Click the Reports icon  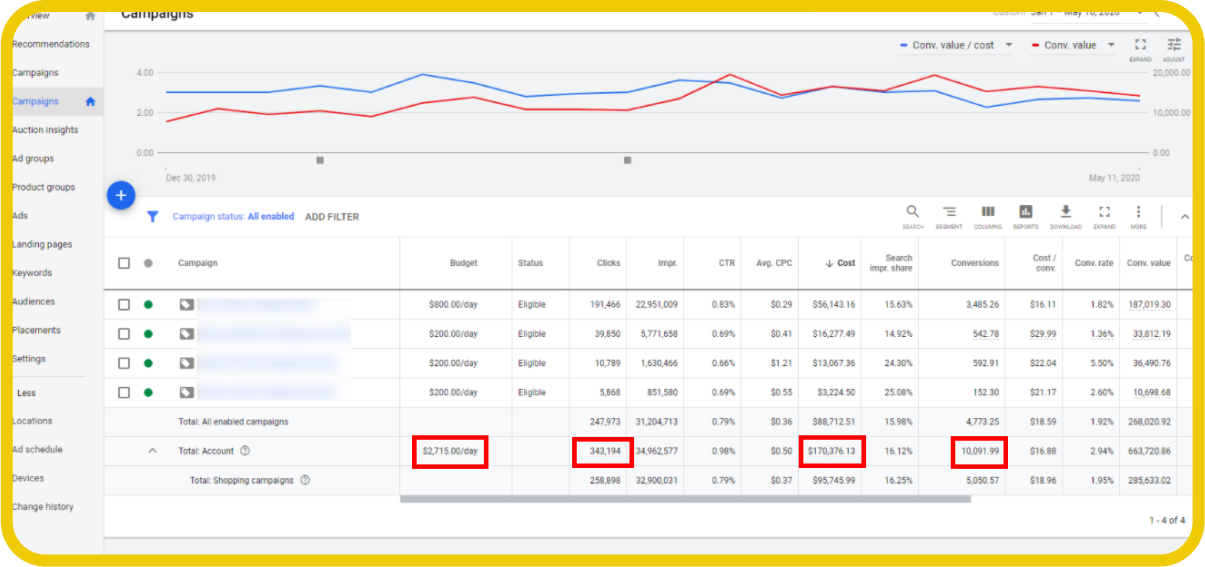click(1025, 214)
